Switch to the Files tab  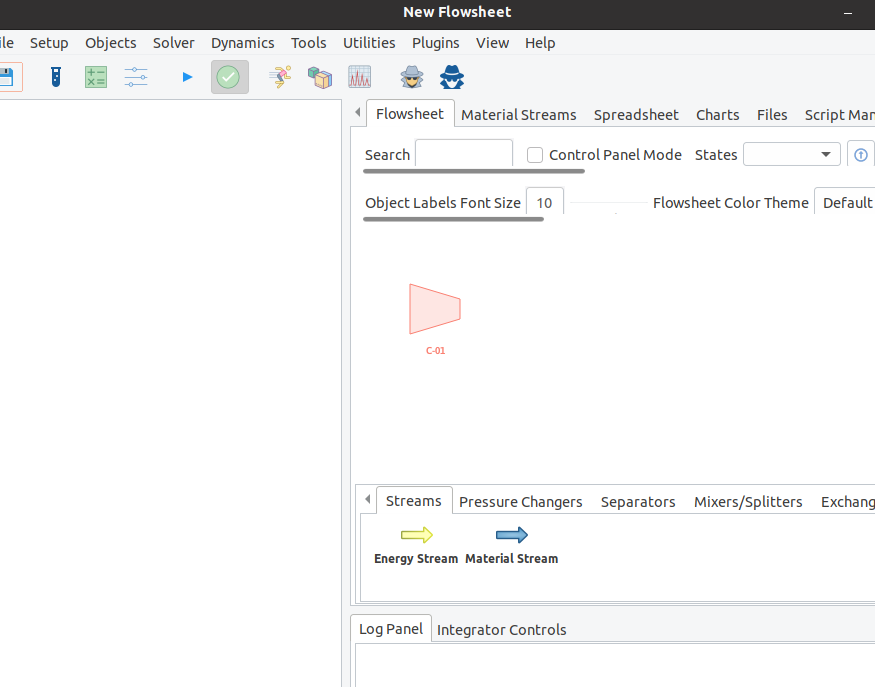pos(772,115)
